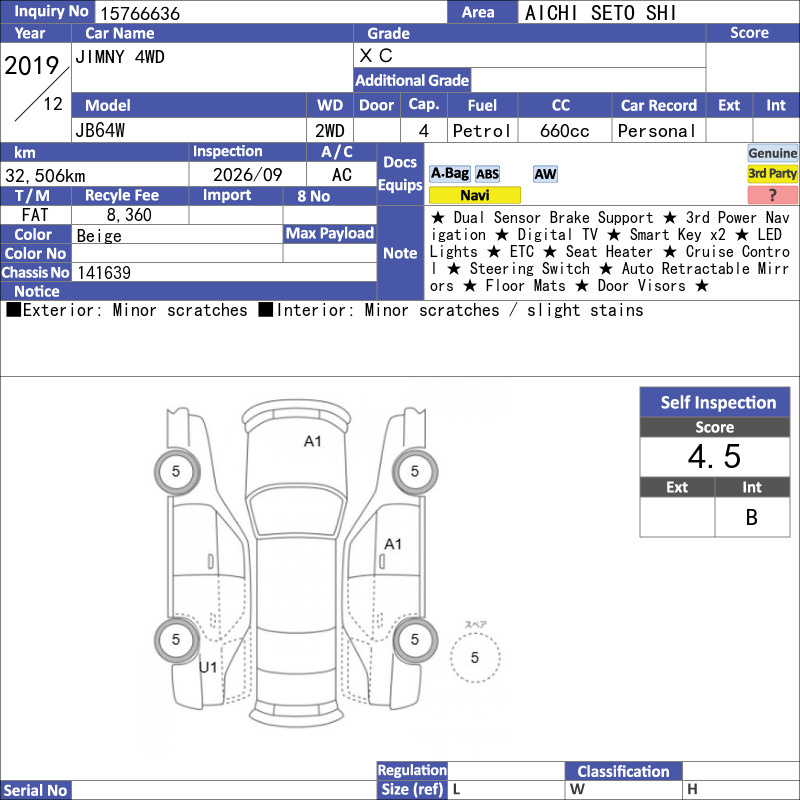Viewport: 800px width, 800px height.
Task: Click the spare tire circle marked 5
Action: (x=475, y=657)
